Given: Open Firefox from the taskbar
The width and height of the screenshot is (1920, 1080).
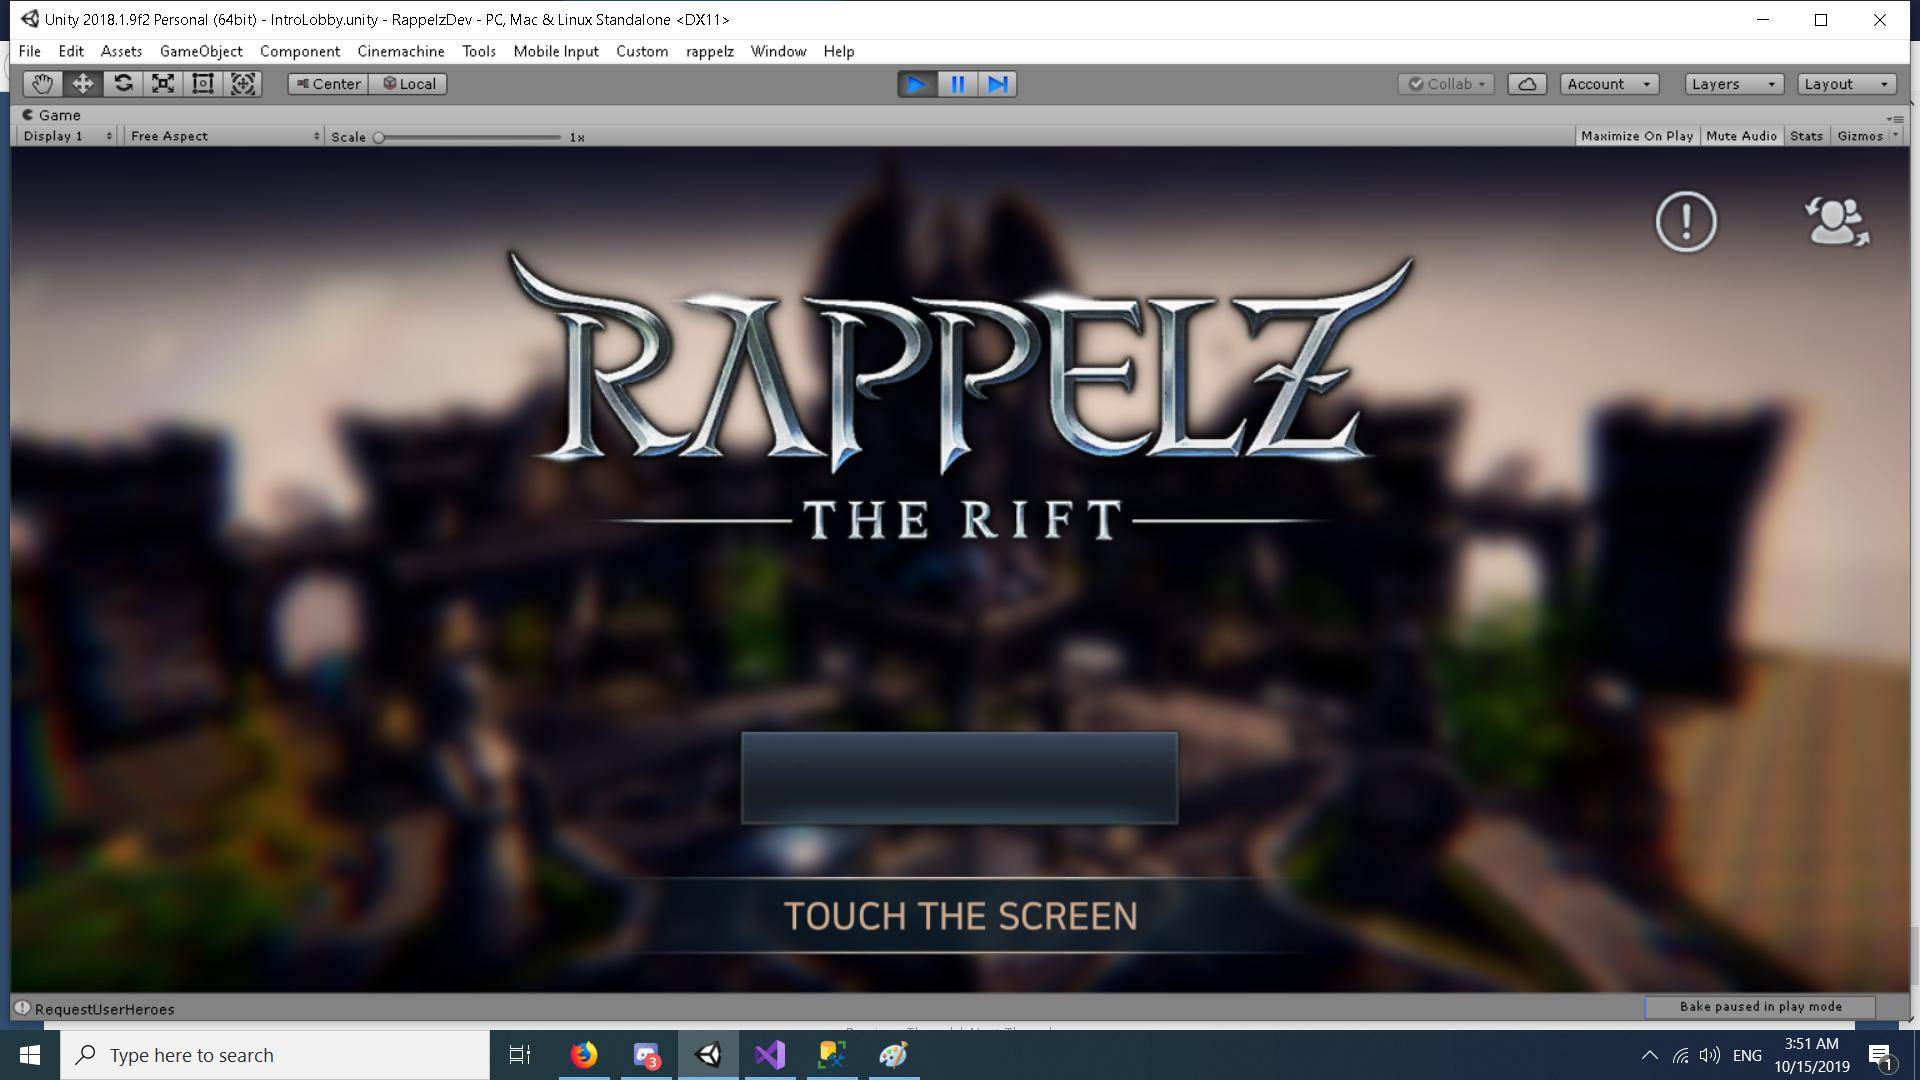Looking at the screenshot, I should pyautogui.click(x=584, y=1055).
